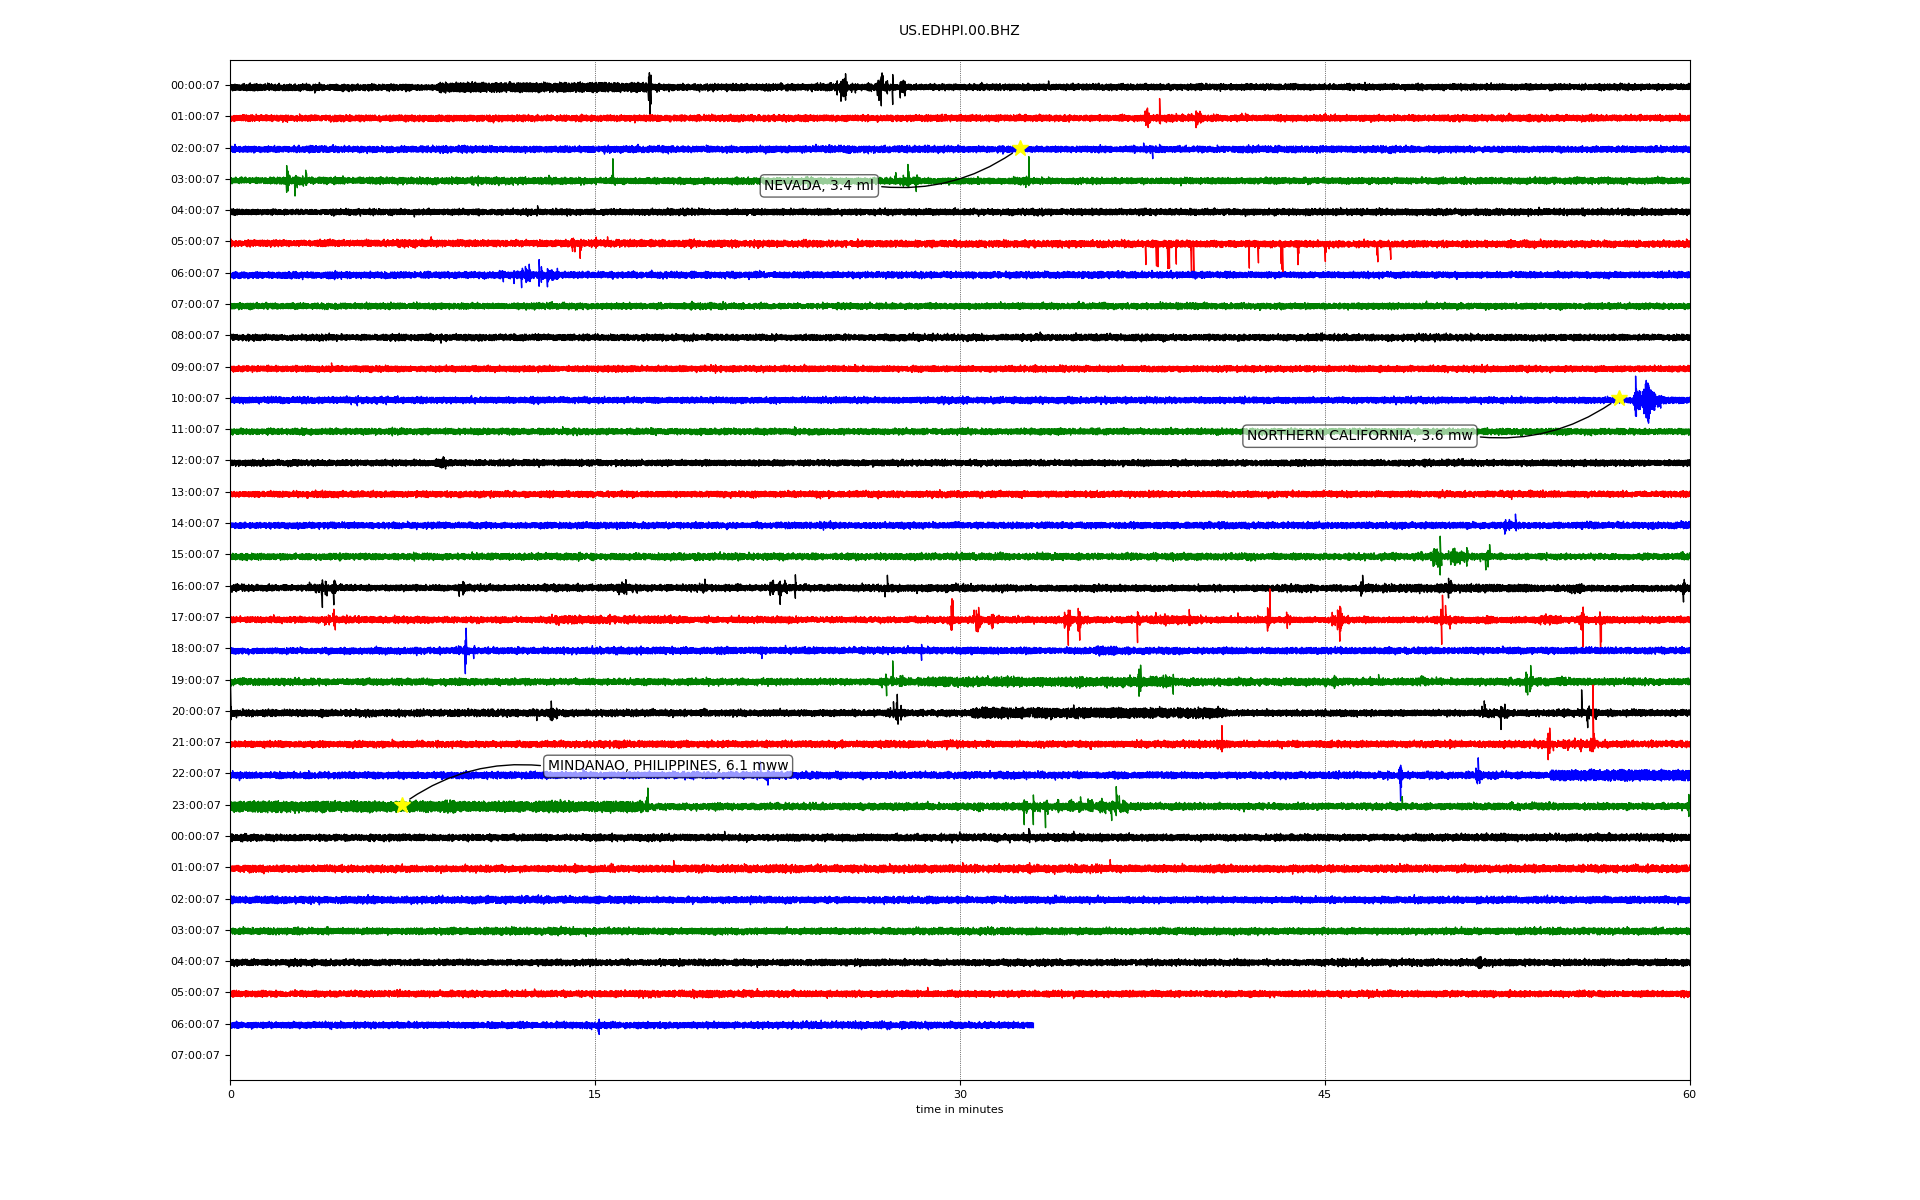Click the 23:00:07 row time label

pos(195,806)
